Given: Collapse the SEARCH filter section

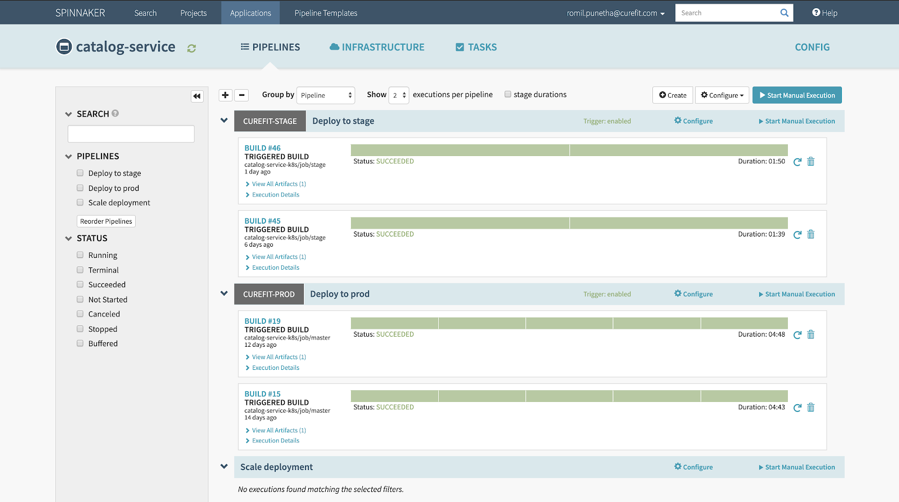Looking at the screenshot, I should [69, 114].
